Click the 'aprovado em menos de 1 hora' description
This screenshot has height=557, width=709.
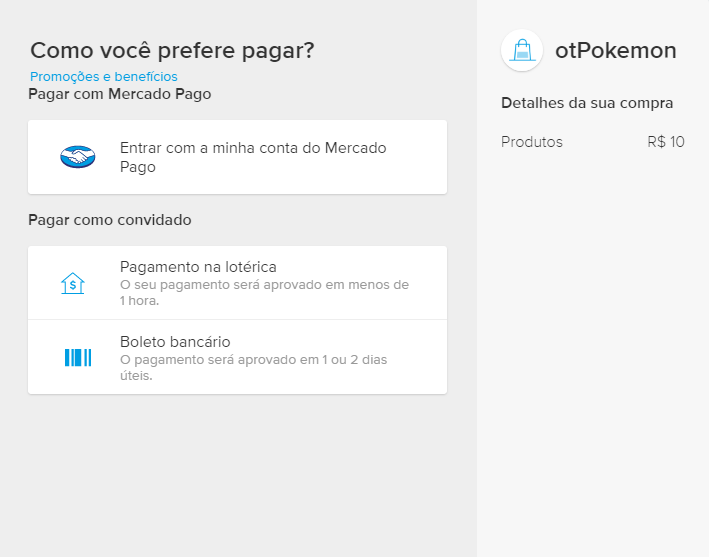pos(265,293)
